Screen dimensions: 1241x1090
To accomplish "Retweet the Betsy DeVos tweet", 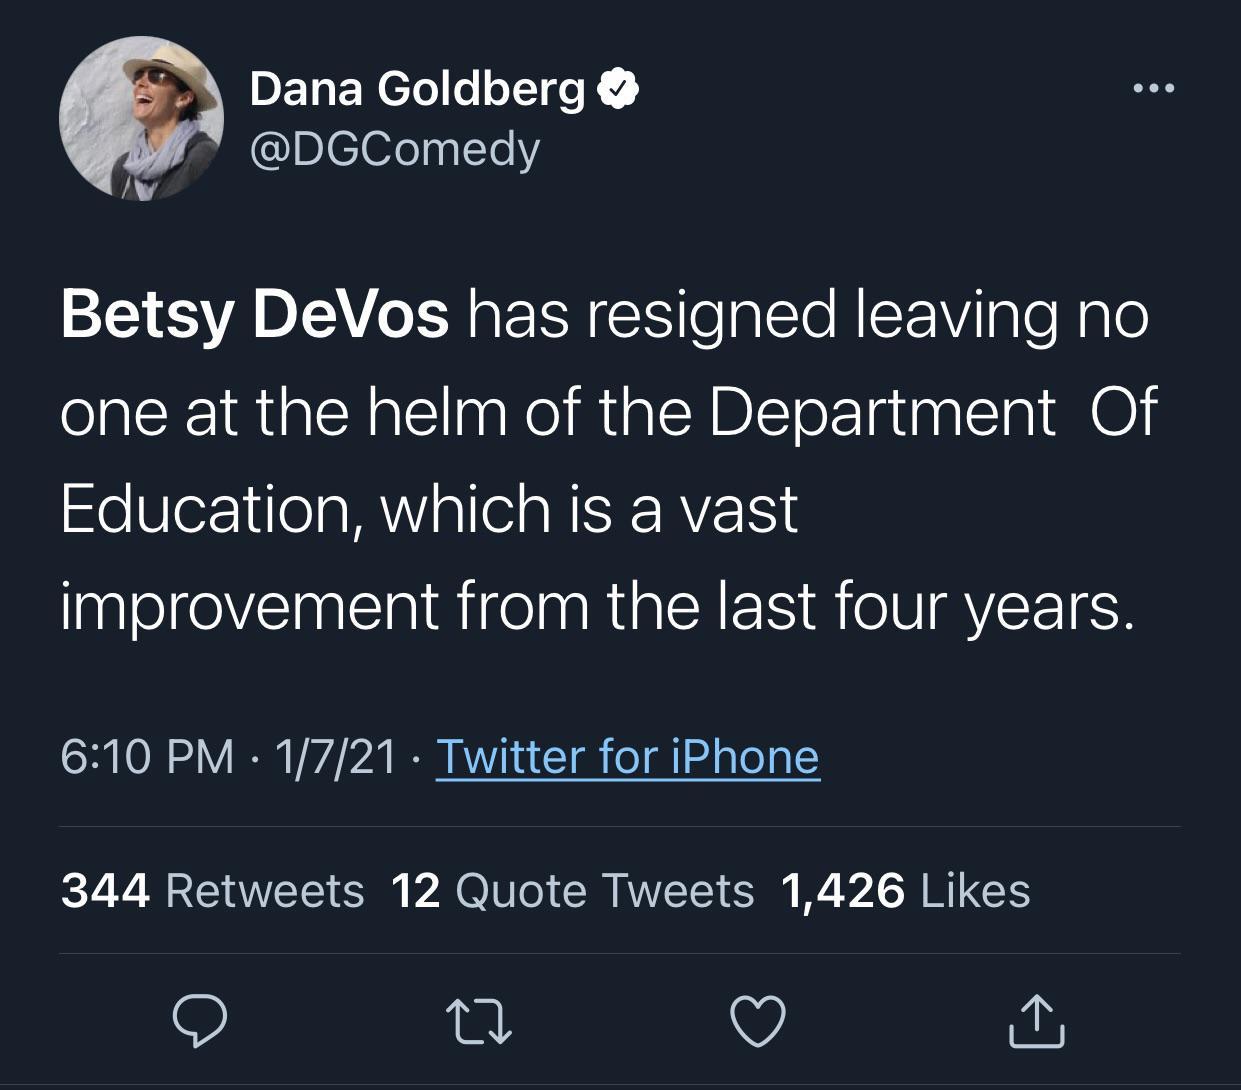I will [479, 1021].
